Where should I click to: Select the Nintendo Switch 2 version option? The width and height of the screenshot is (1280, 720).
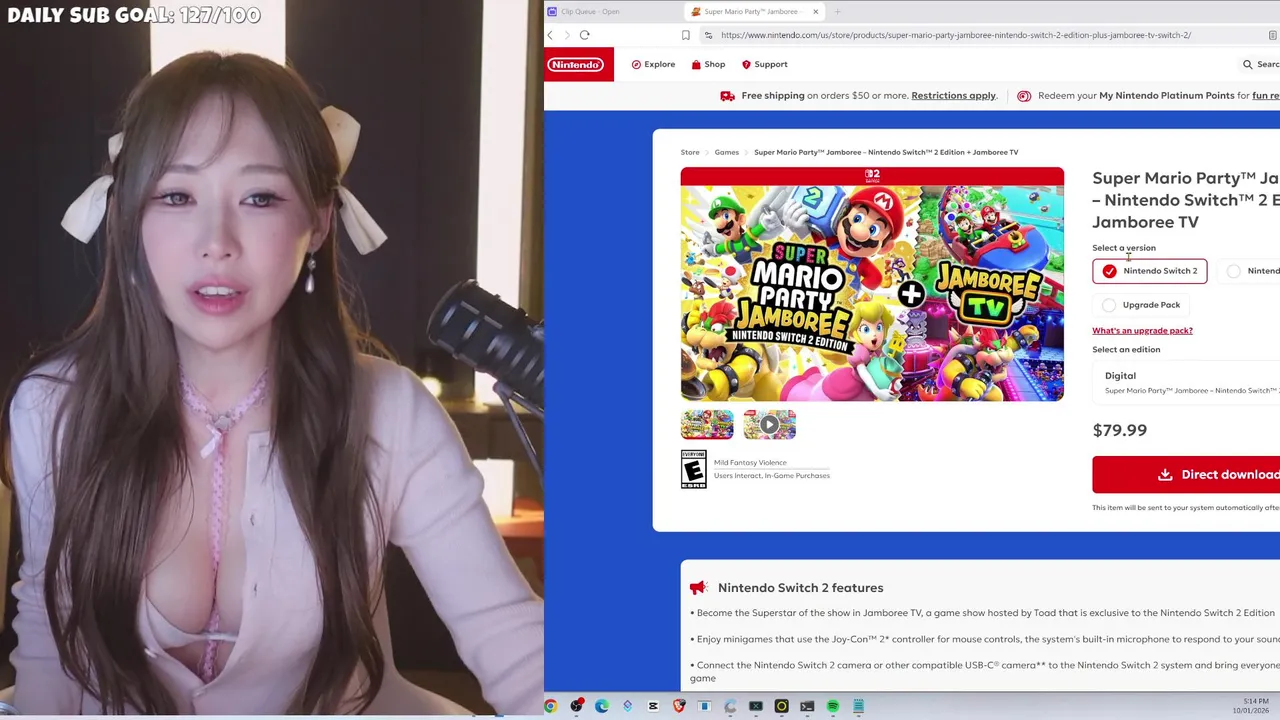pyautogui.click(x=1150, y=271)
